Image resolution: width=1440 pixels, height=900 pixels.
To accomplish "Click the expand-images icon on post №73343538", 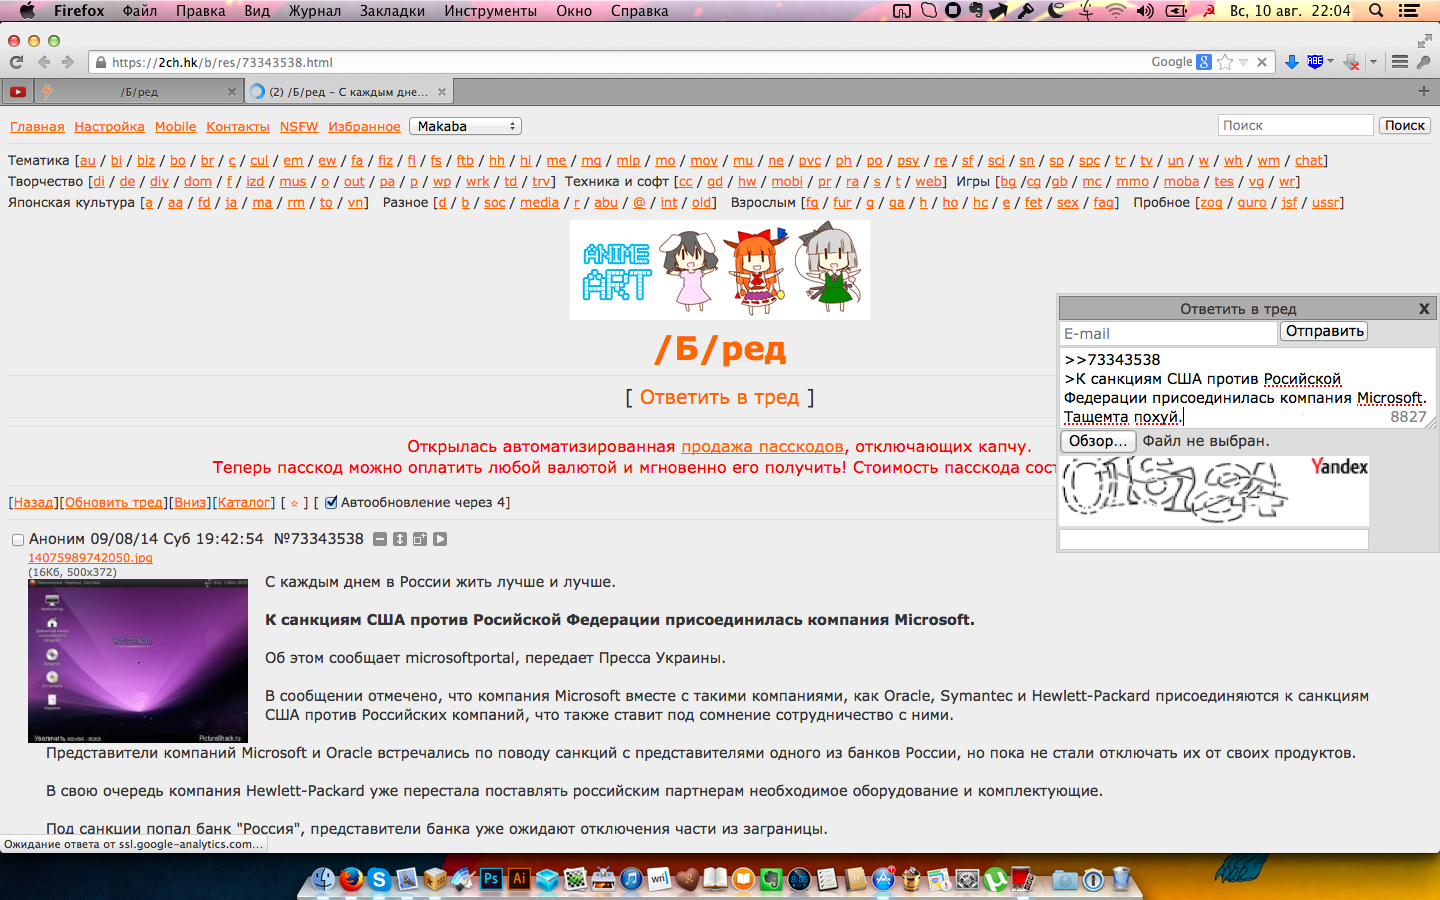I will [x=420, y=539].
